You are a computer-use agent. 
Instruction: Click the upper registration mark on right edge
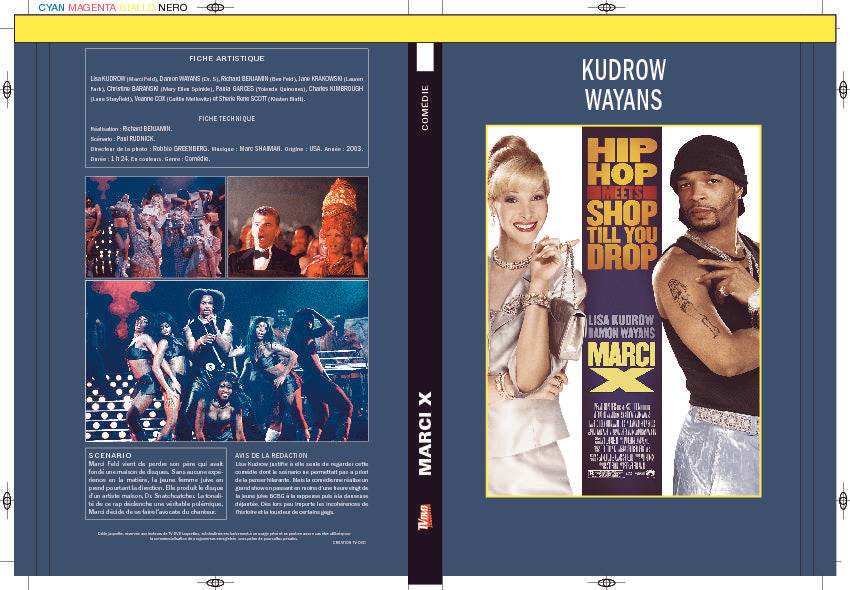(x=843, y=89)
